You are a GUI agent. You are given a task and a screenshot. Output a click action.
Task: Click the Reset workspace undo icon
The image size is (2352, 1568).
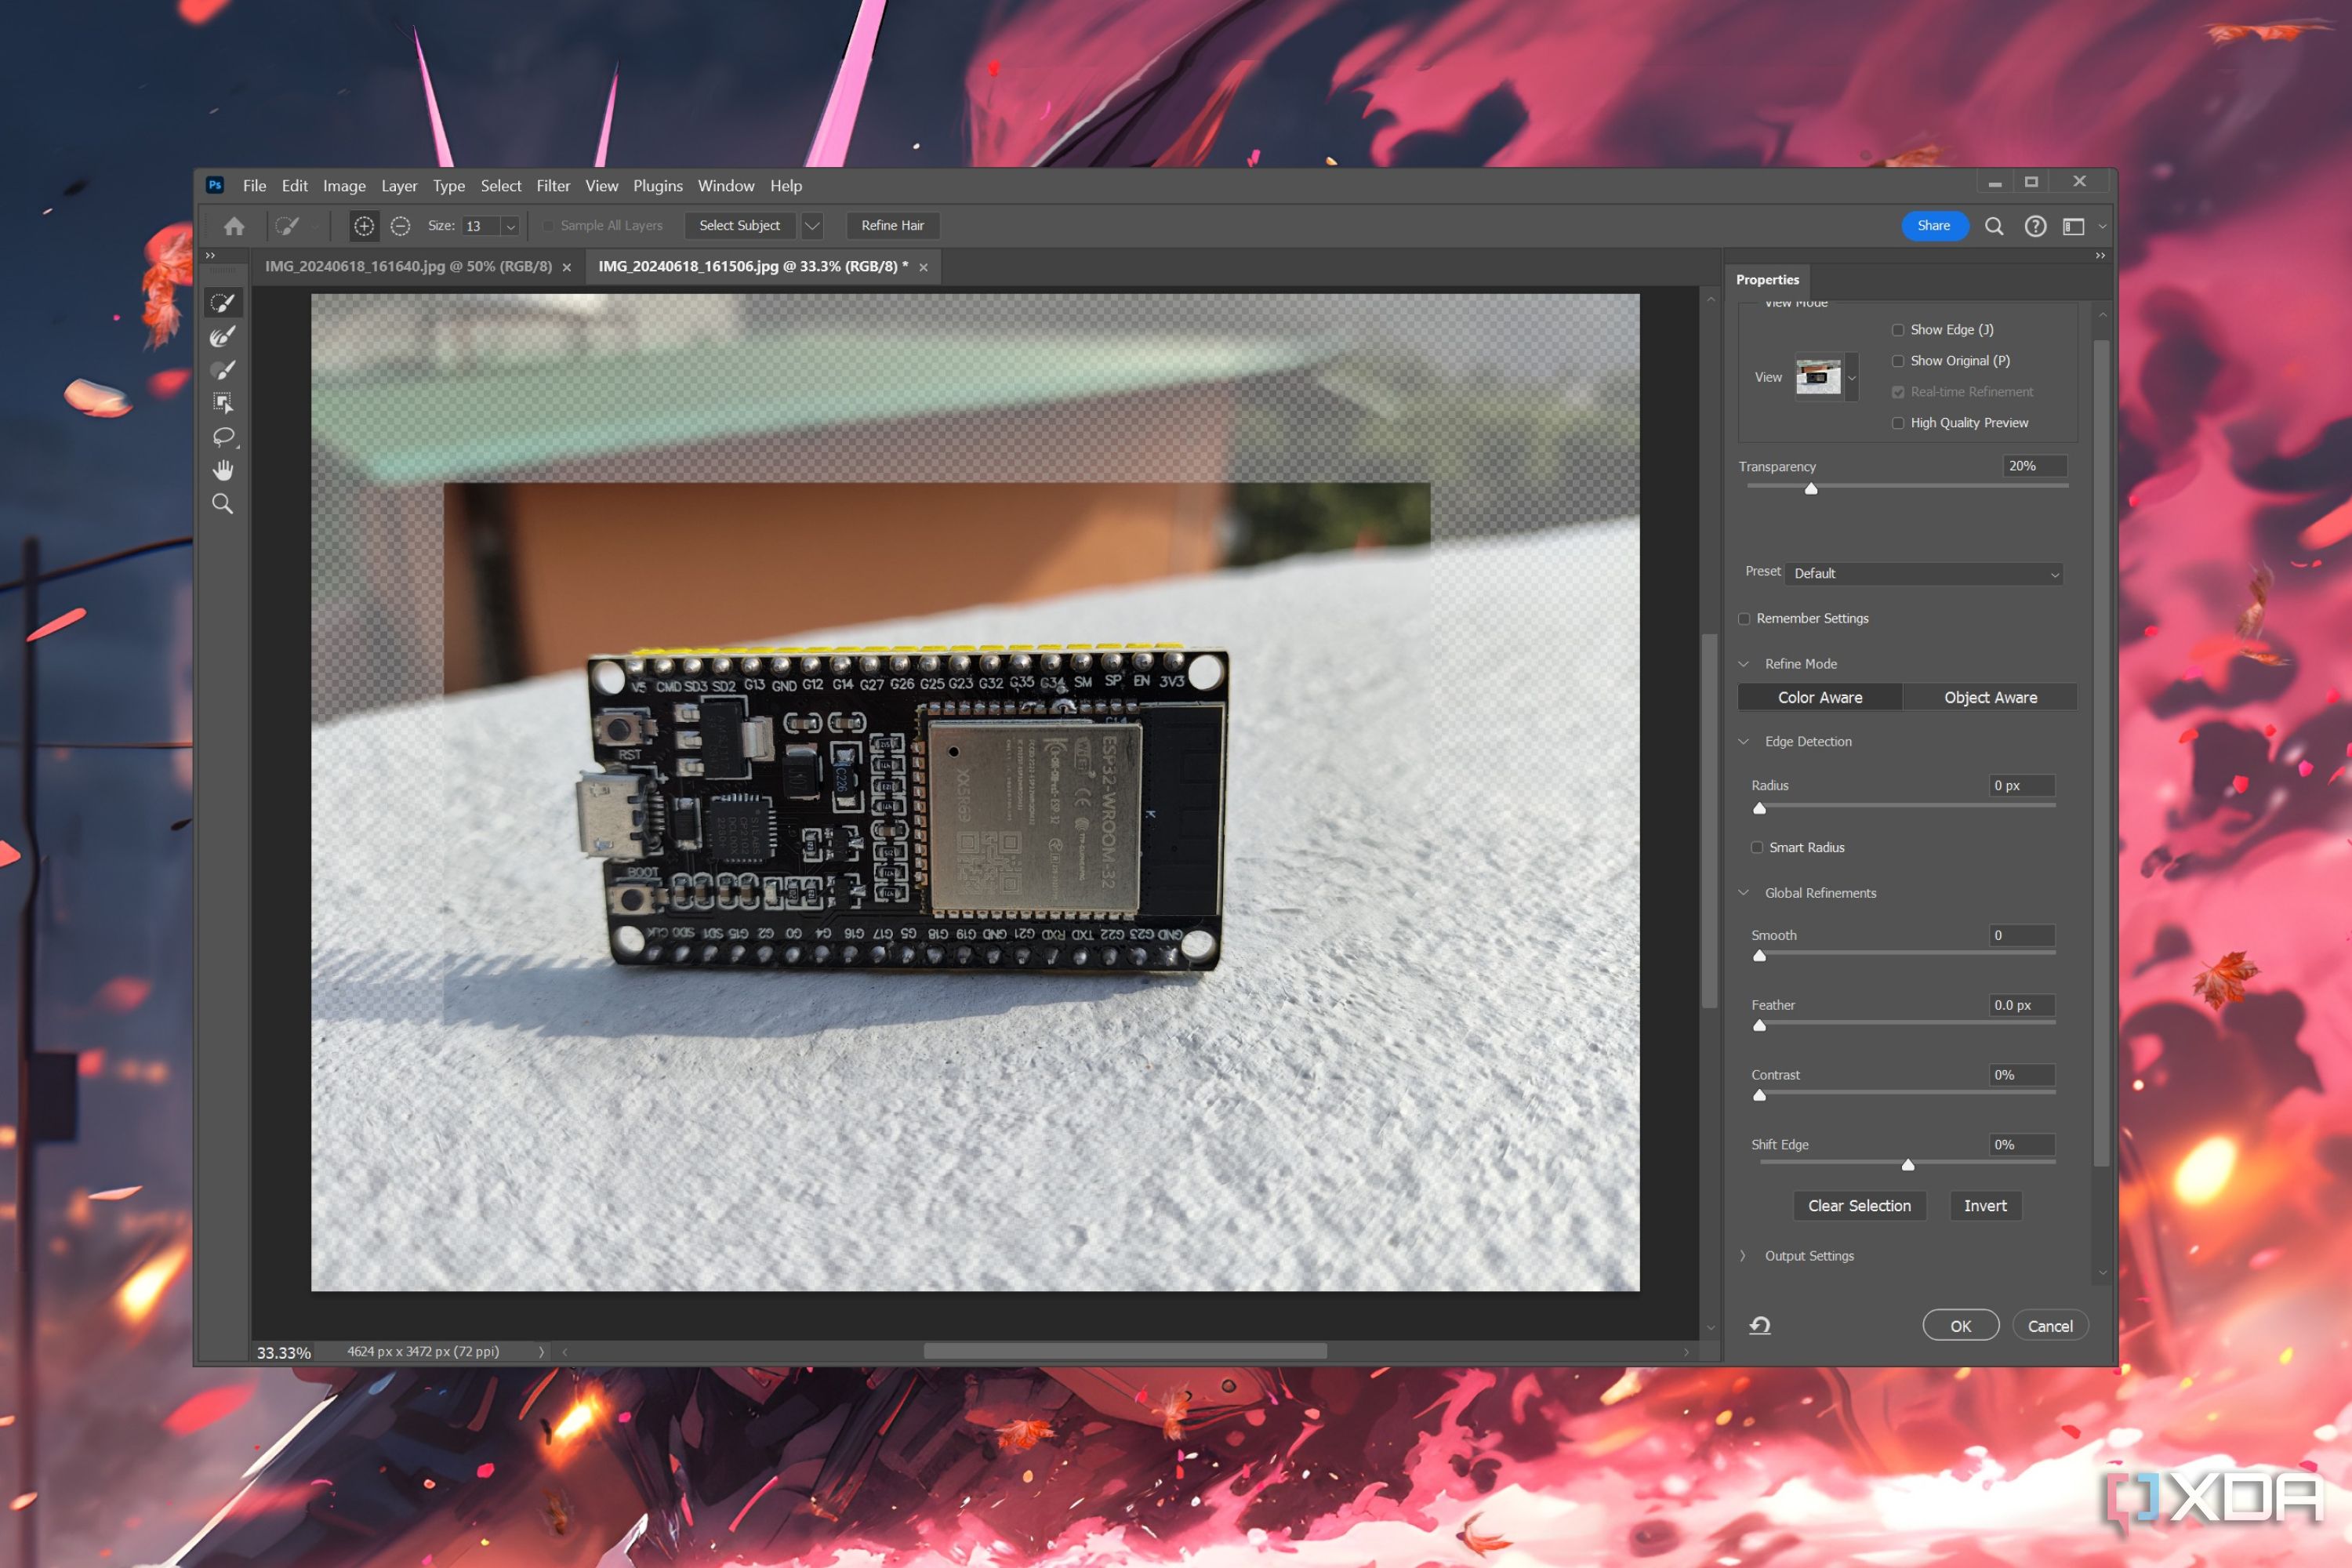coord(1760,1325)
